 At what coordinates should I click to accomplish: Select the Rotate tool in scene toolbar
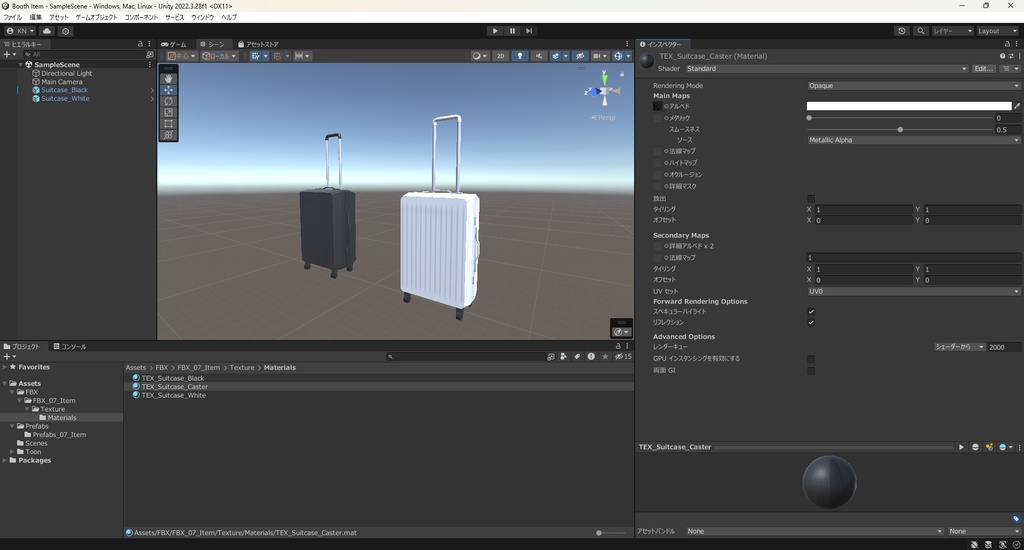(168, 101)
